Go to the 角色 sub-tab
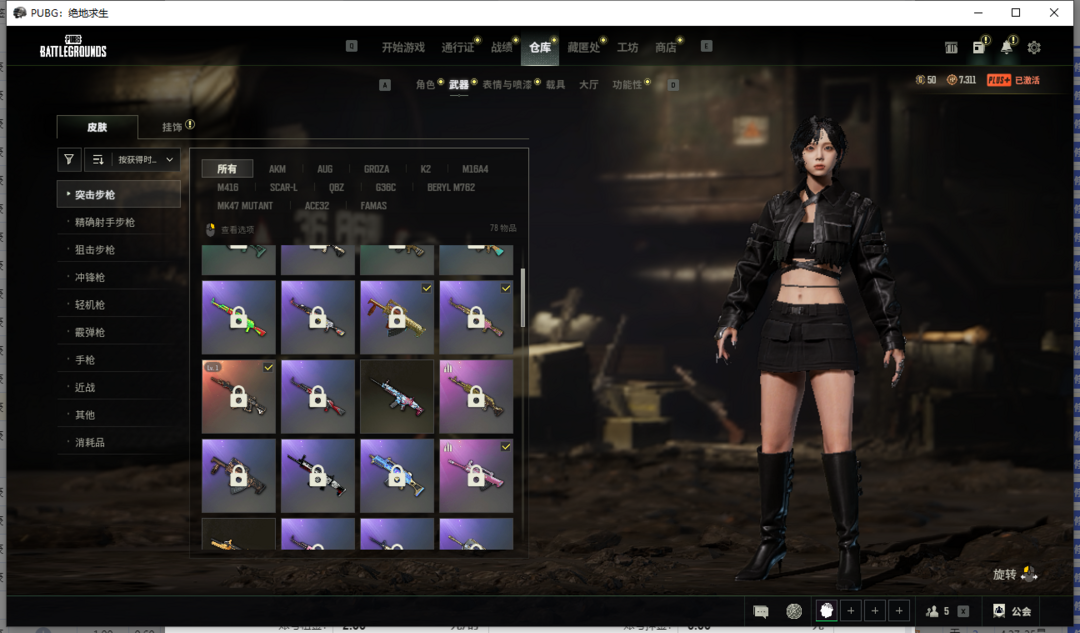 425,84
